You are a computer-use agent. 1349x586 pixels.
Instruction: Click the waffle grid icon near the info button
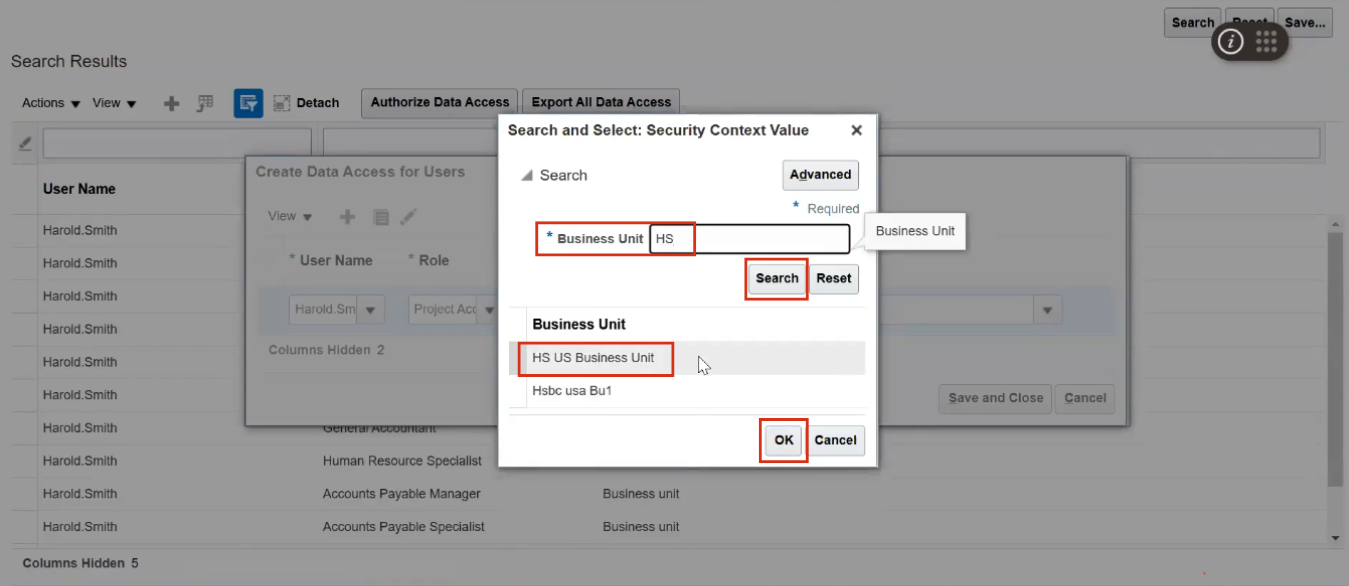1265,42
